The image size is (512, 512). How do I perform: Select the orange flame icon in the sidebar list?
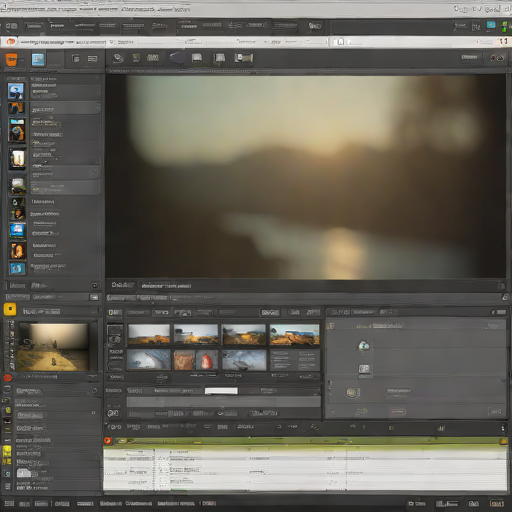17,251
